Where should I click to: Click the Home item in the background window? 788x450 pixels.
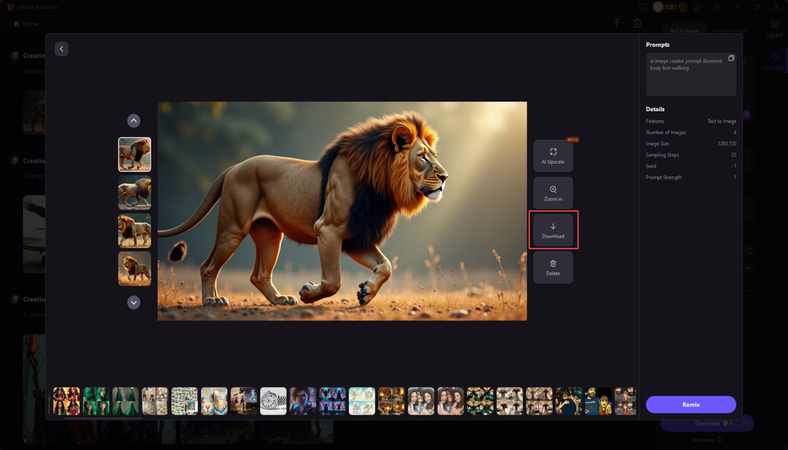click(26, 23)
